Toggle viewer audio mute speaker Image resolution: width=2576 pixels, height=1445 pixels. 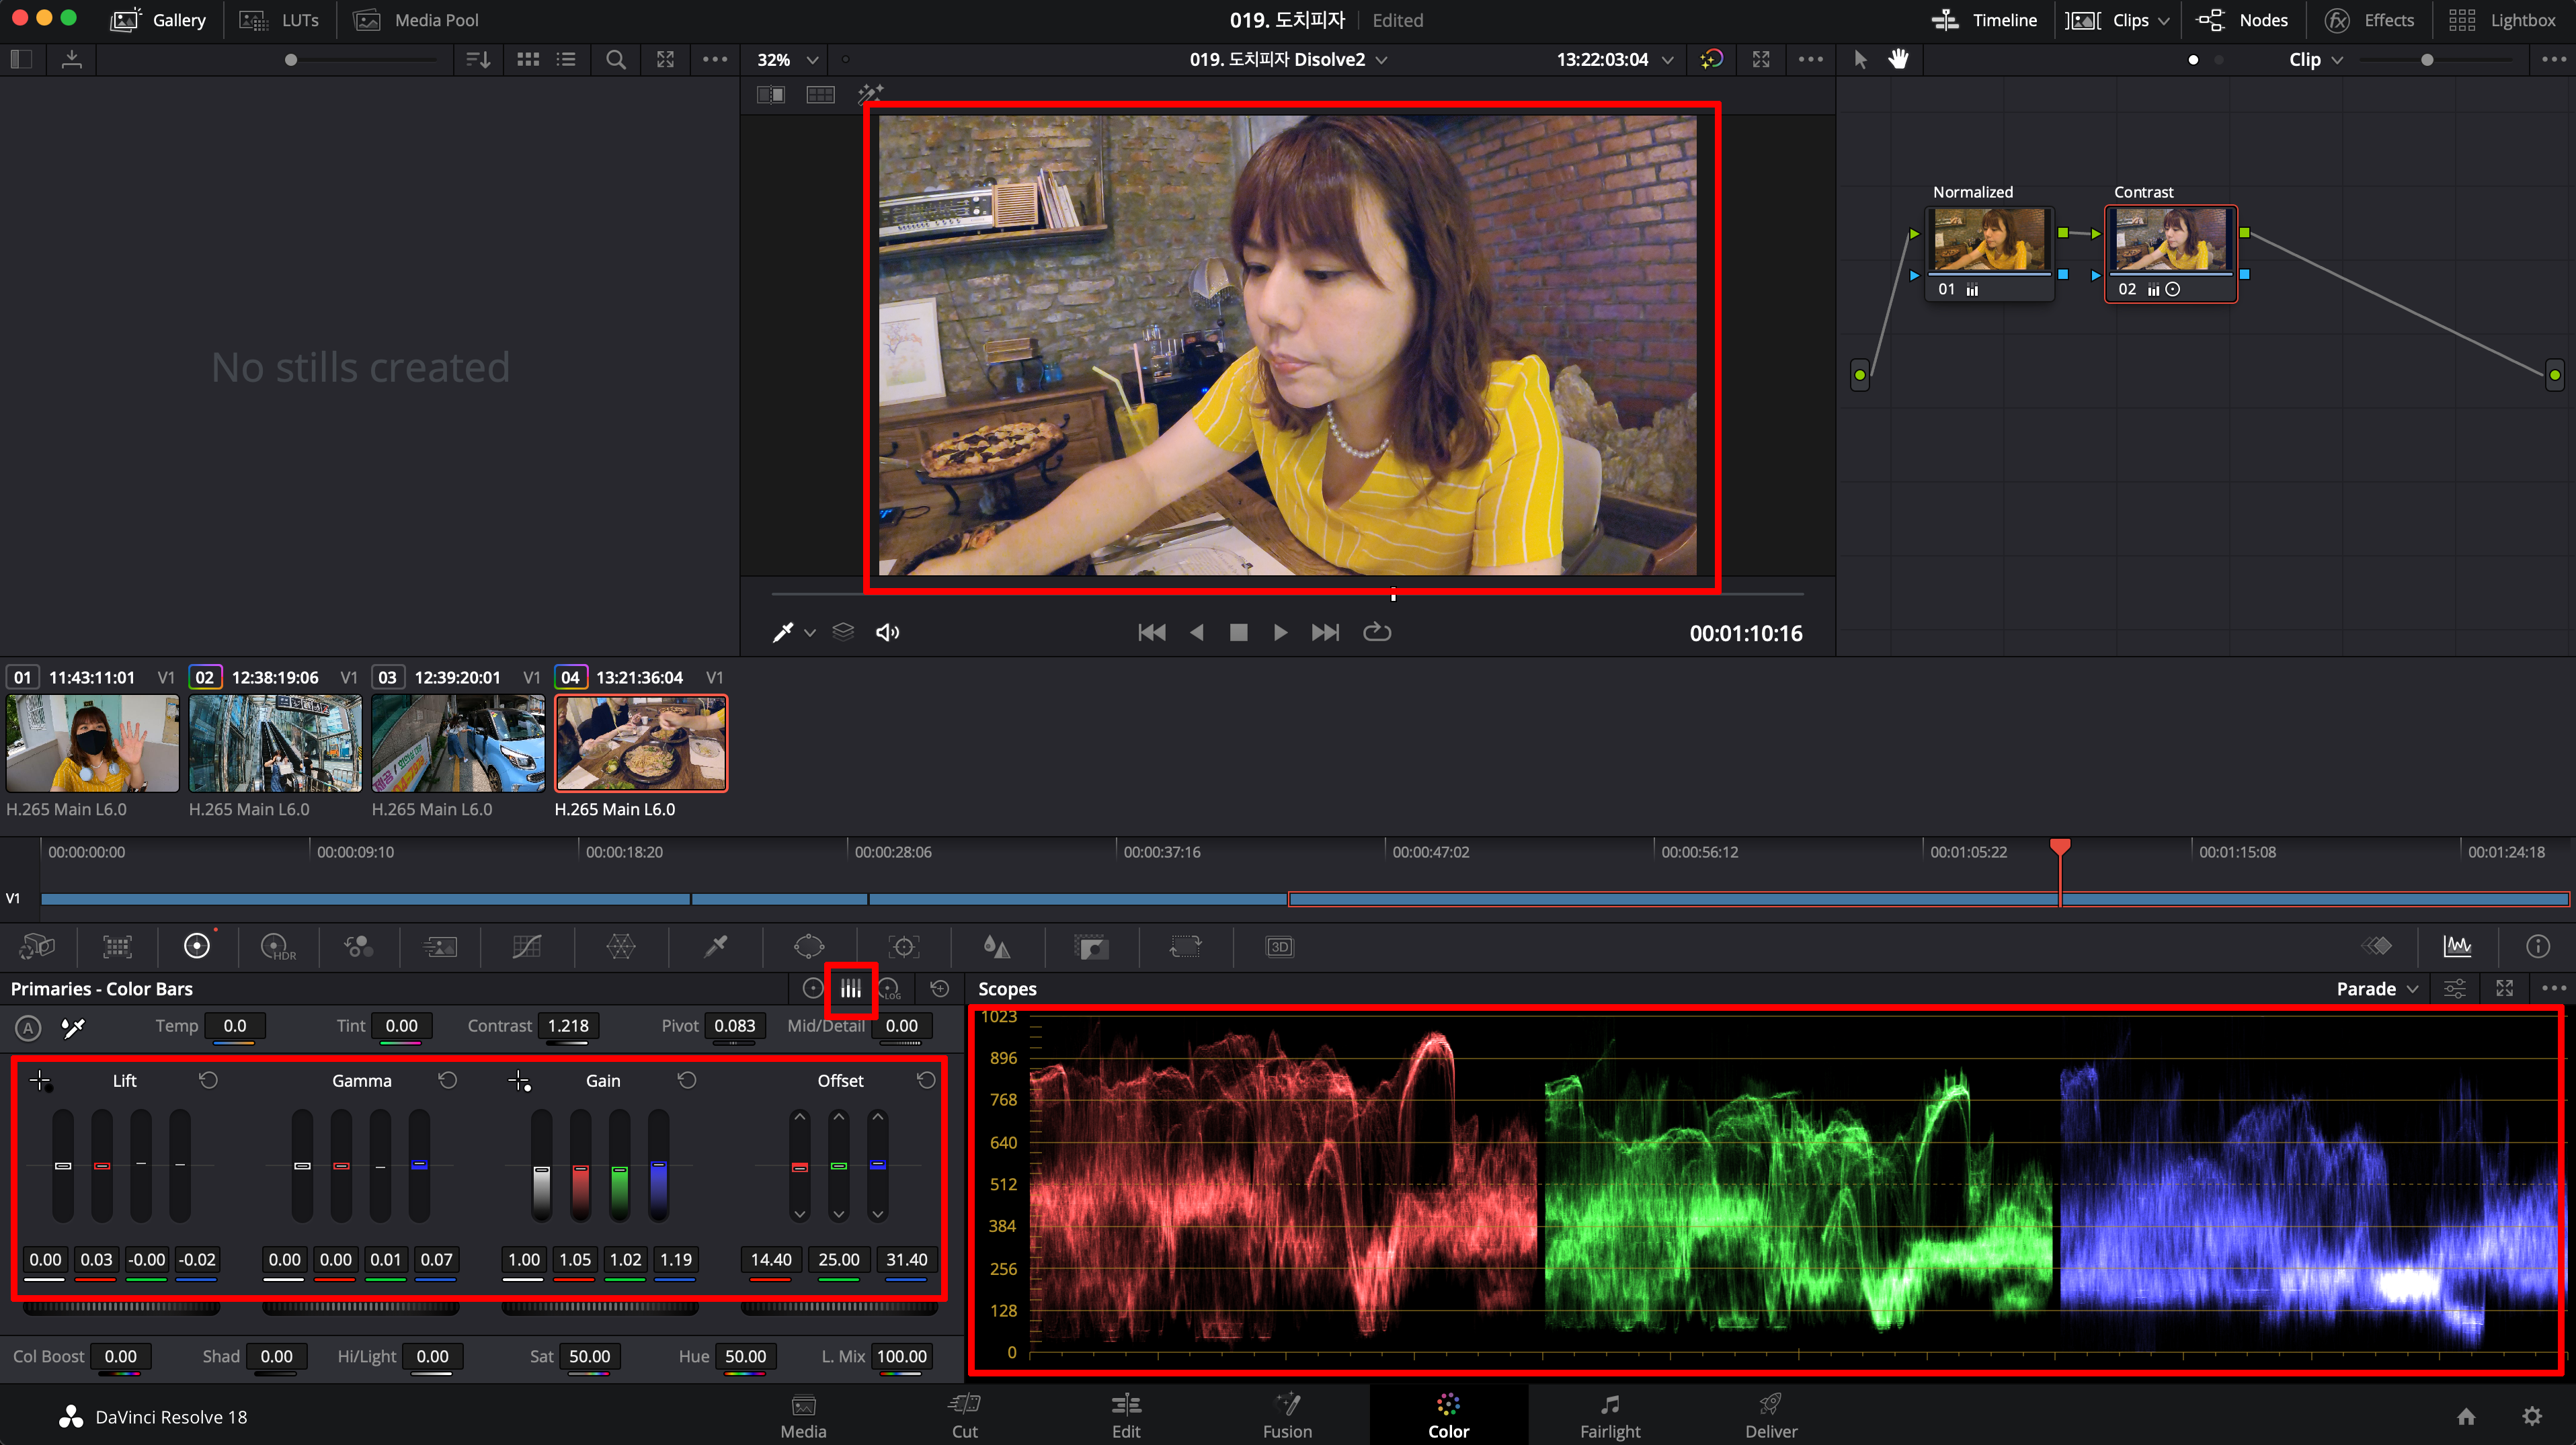point(887,632)
